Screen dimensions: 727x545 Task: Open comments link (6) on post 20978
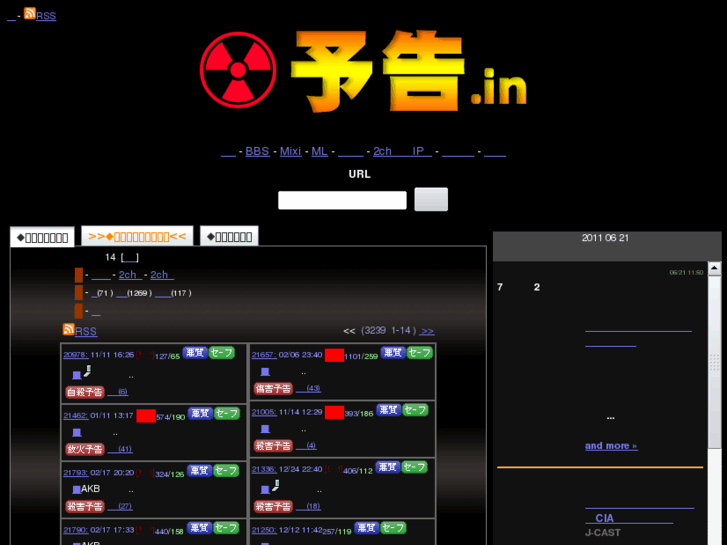pyautogui.click(x=118, y=392)
